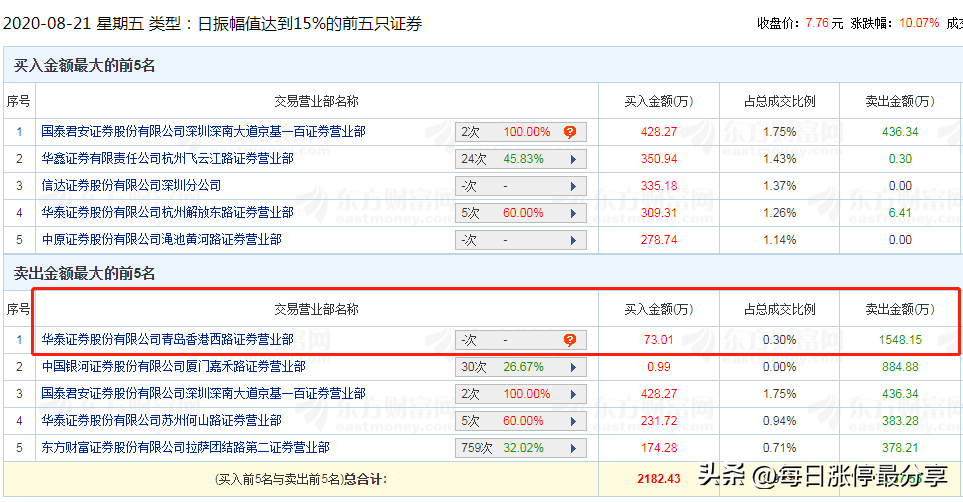Click arrow icon in 中国银河厦门嘉禾路 row
The width and height of the screenshot is (963, 502).
pyautogui.click(x=573, y=367)
